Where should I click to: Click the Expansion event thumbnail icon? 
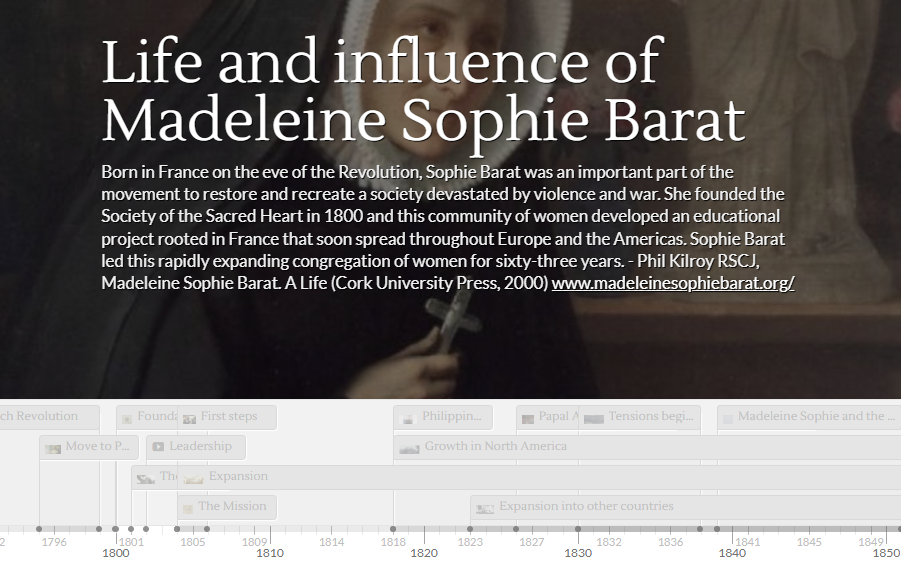194,478
